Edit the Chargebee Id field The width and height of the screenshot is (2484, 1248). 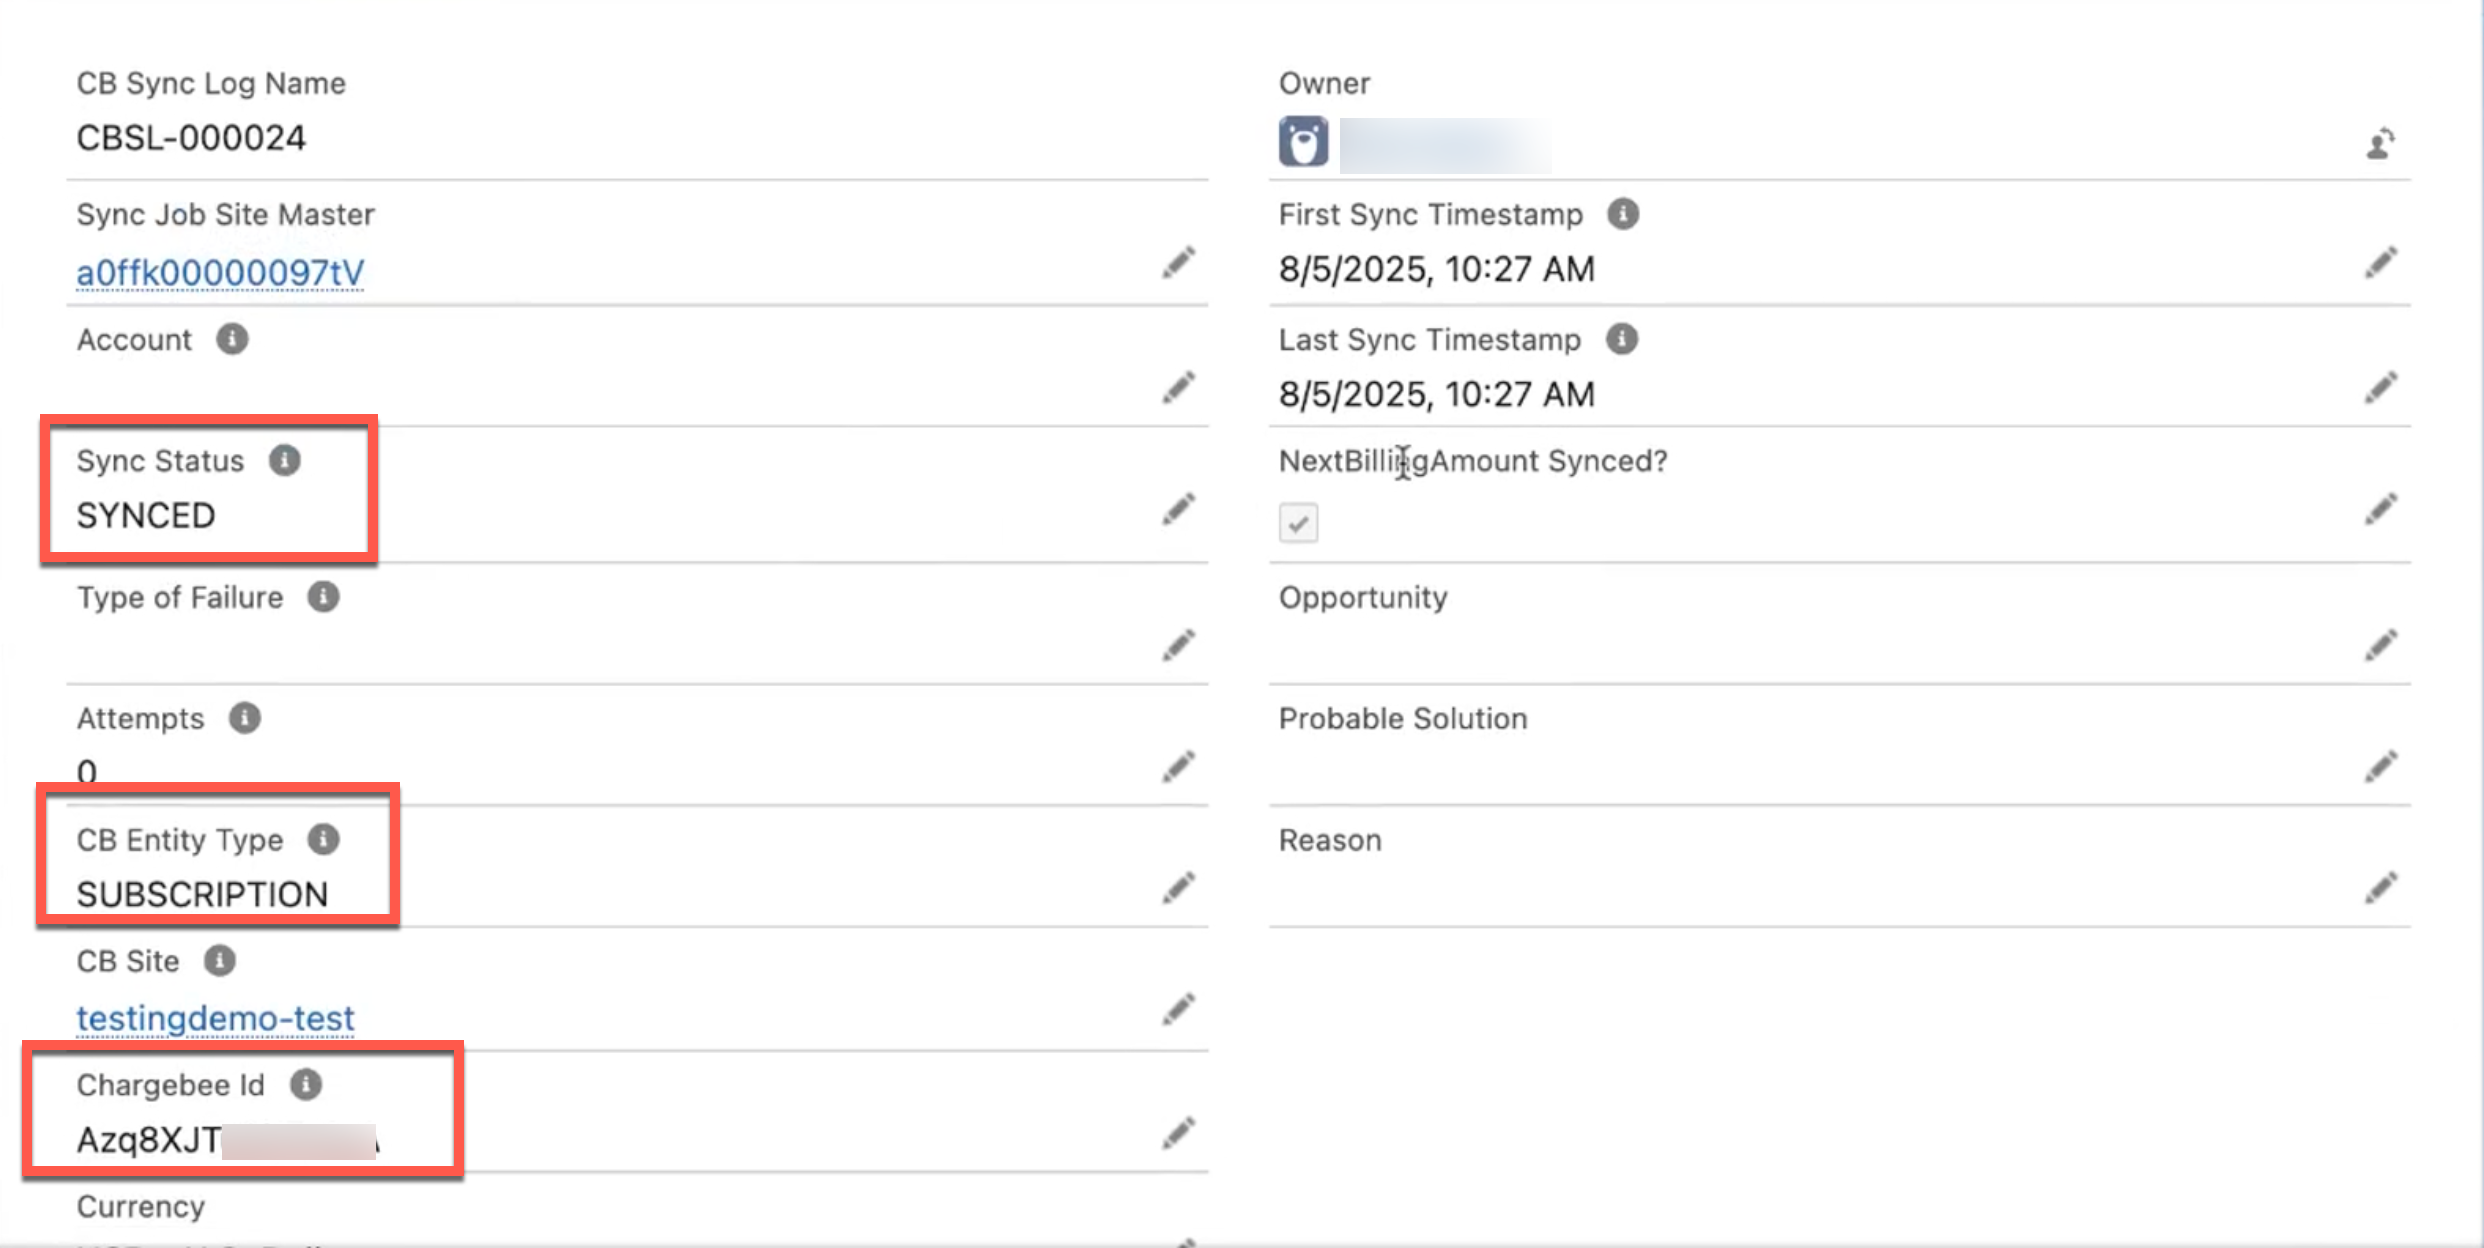coord(1178,1133)
